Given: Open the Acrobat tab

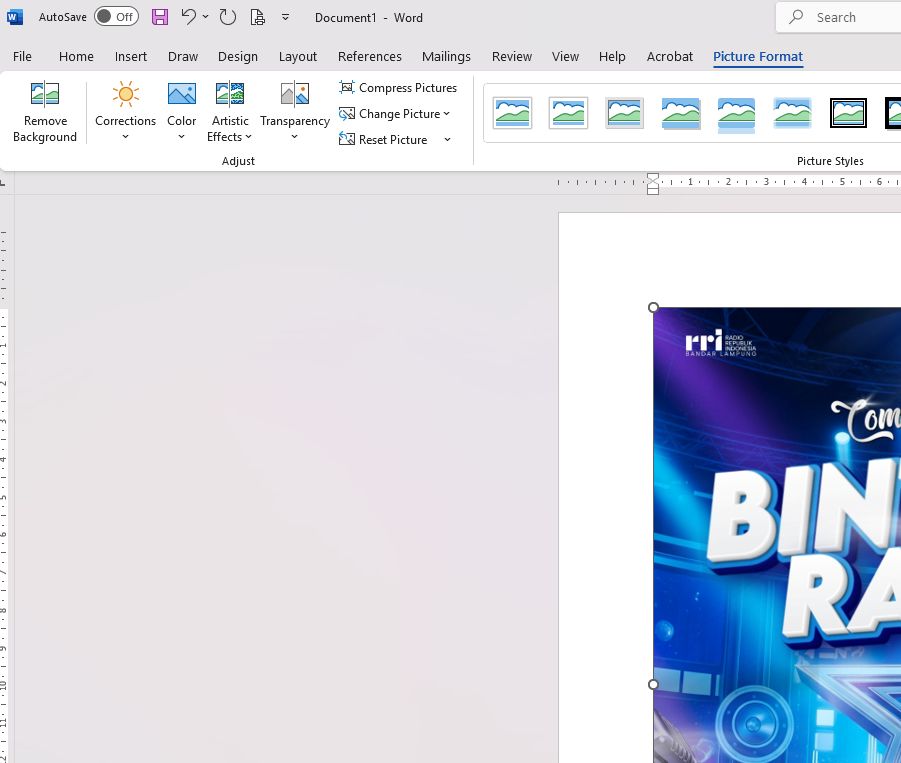Looking at the screenshot, I should click(670, 56).
